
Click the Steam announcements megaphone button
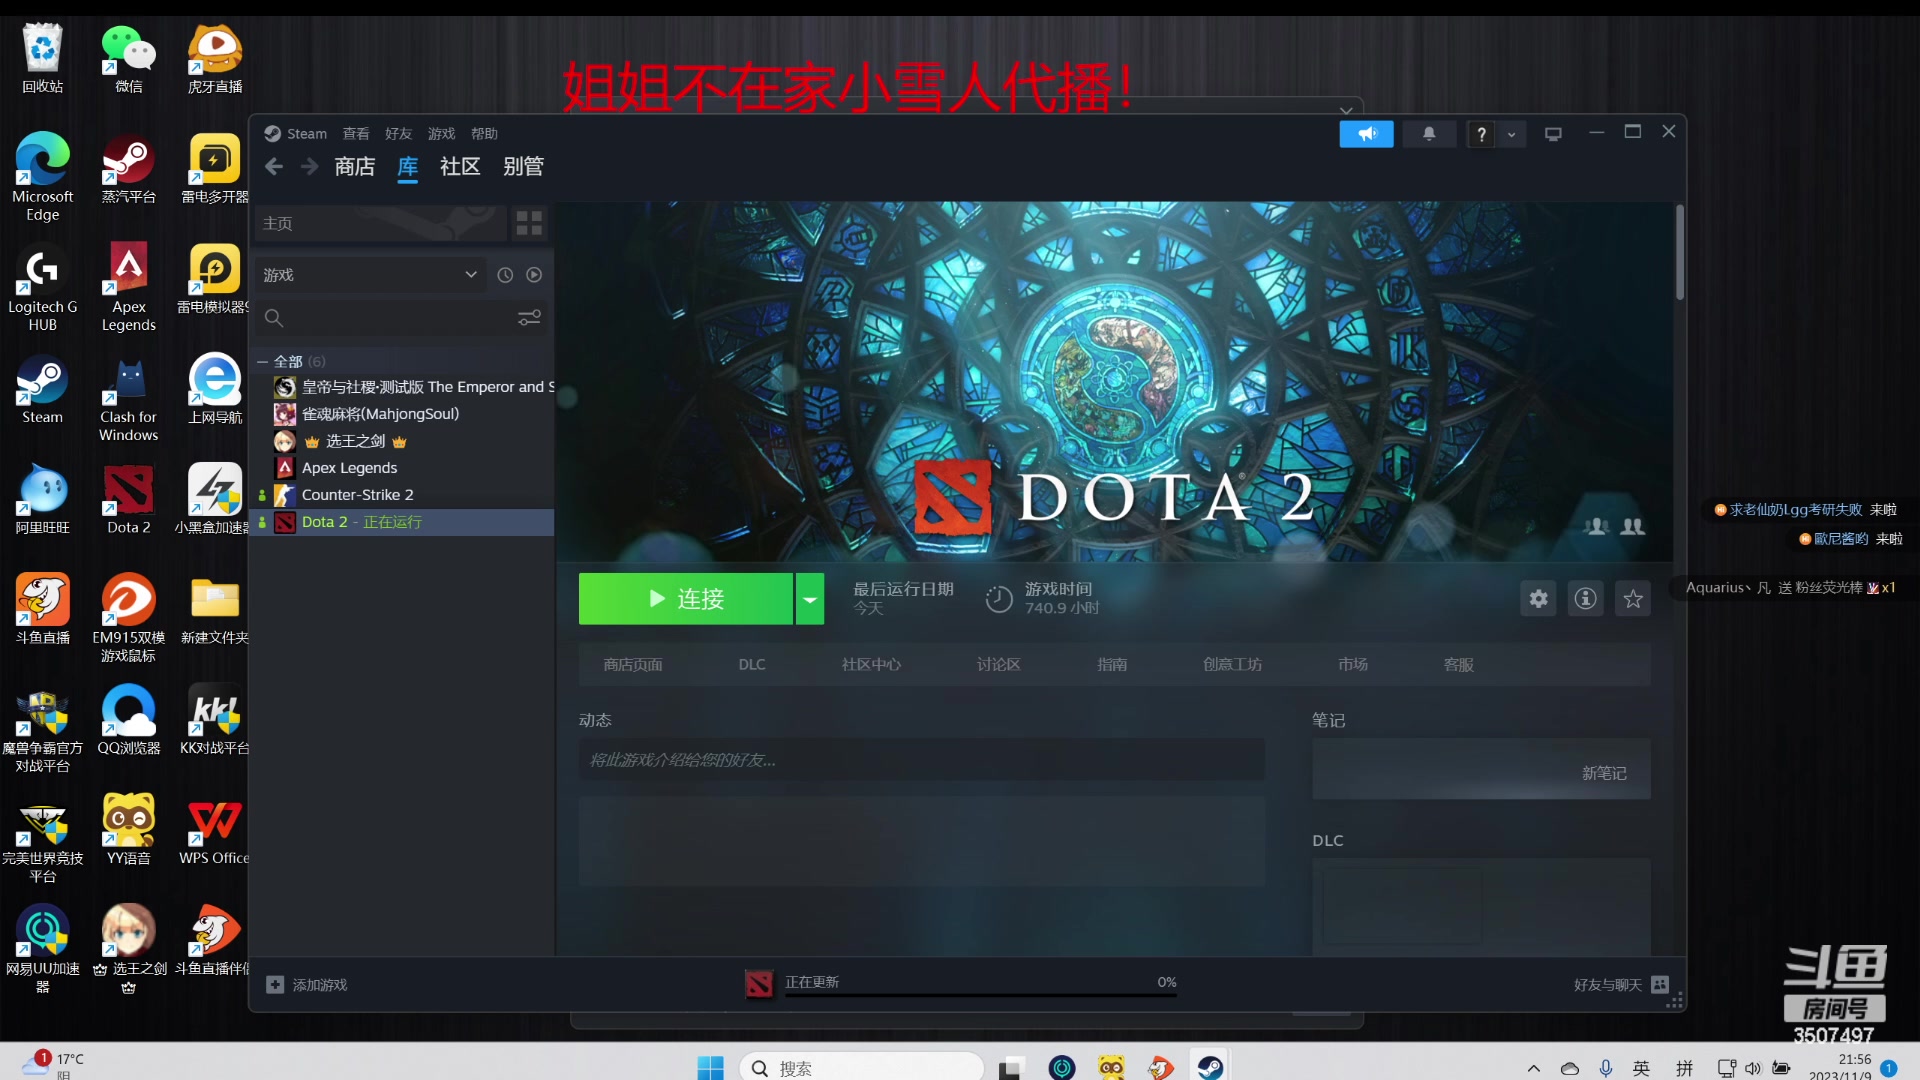pyautogui.click(x=1366, y=134)
